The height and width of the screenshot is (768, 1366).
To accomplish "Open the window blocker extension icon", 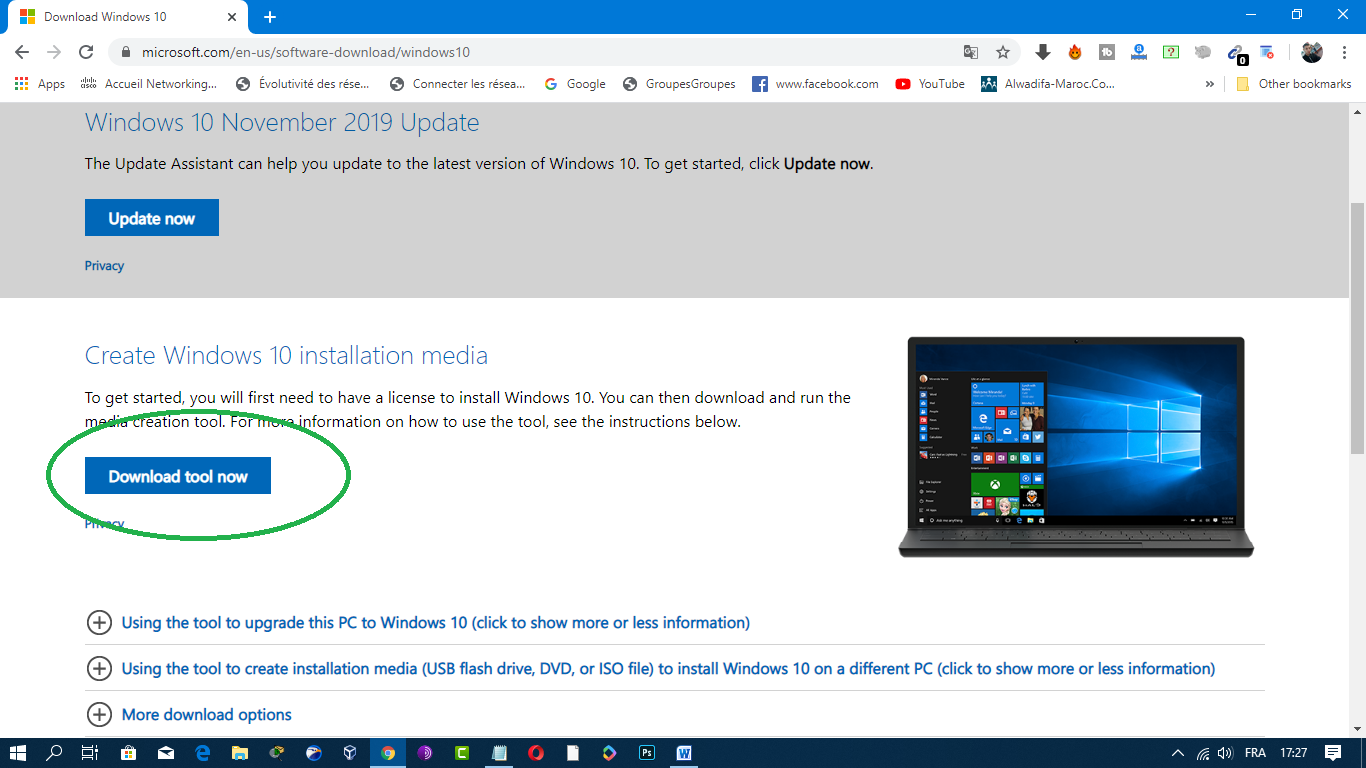I will click(1267, 52).
